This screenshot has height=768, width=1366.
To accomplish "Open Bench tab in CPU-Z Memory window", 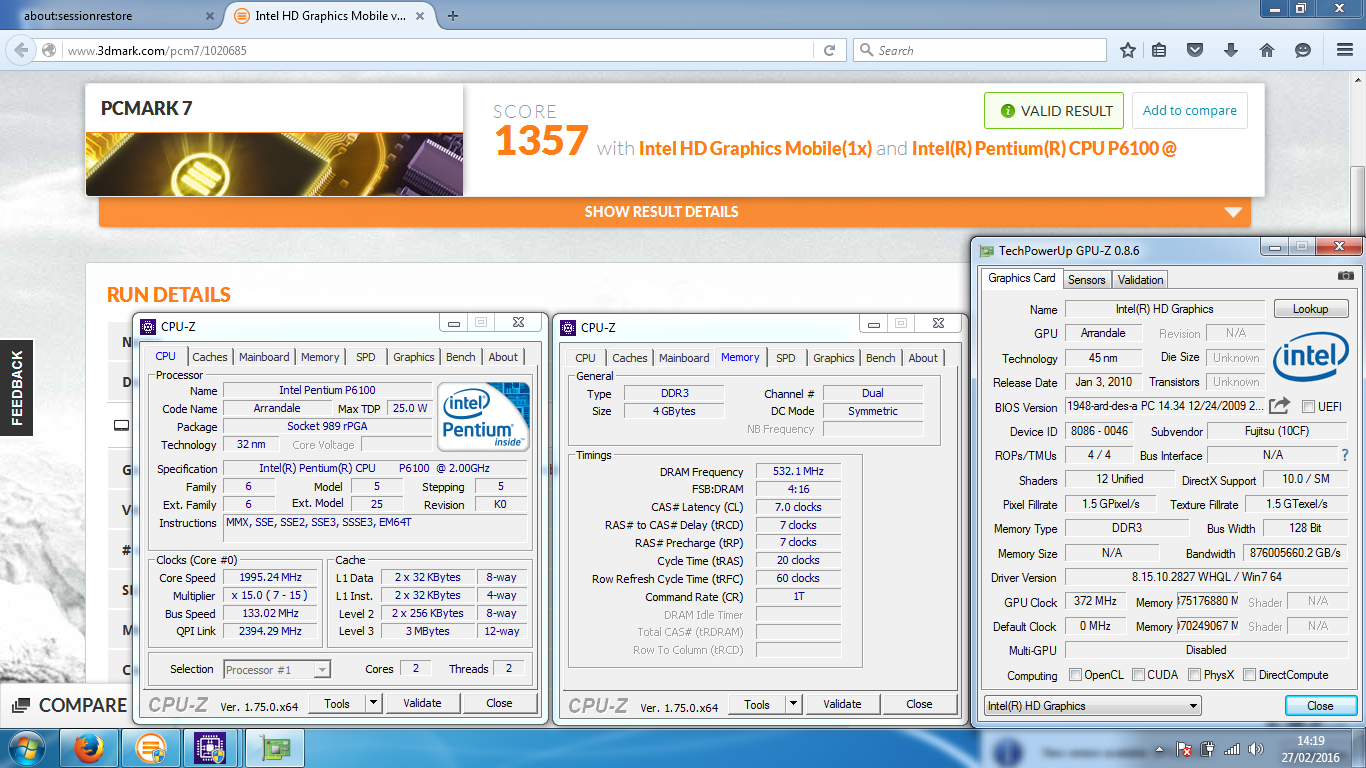I will 881,358.
